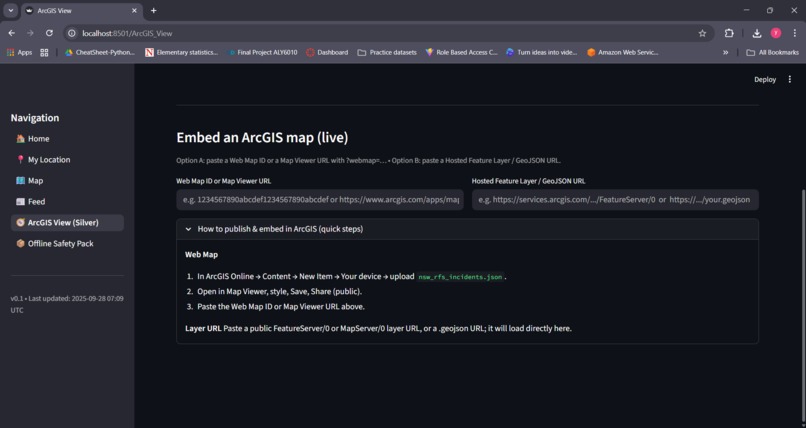This screenshot has height=428, width=806.
Task: Click the Navigation sidebar heading
Action: coord(35,118)
